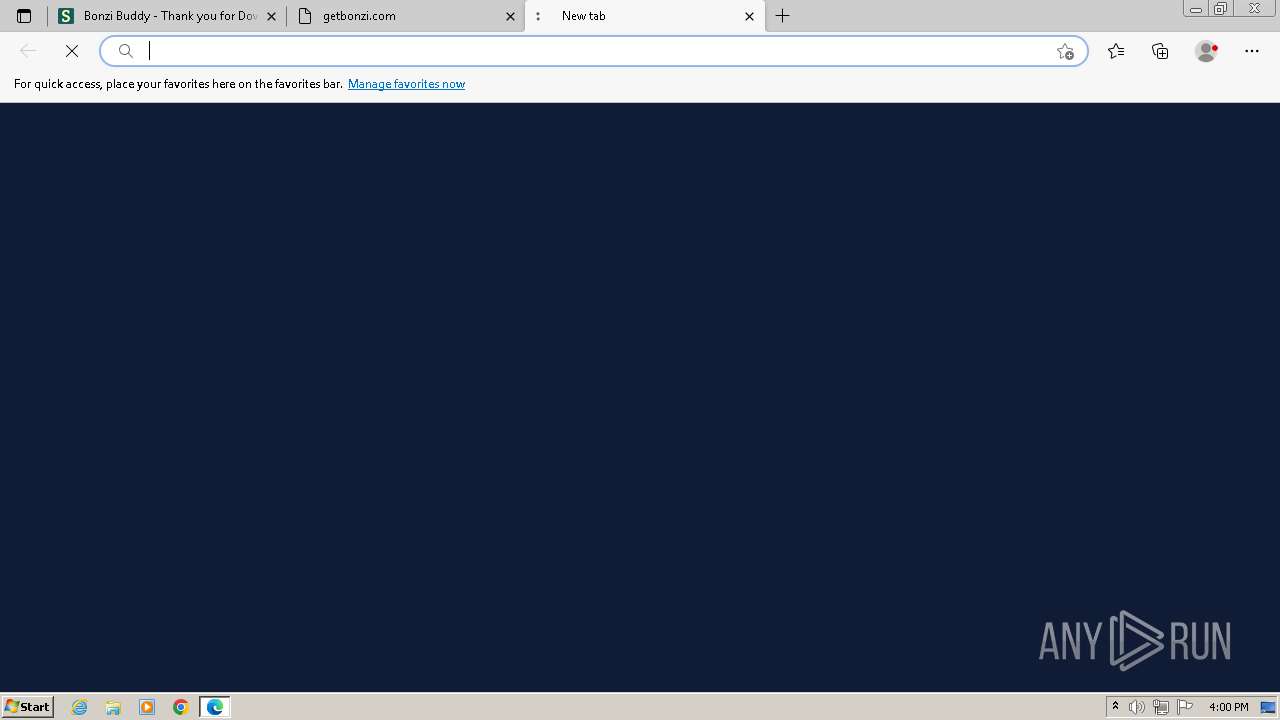This screenshot has height=720, width=1280.
Task: Stop loading the page
Action: point(72,51)
